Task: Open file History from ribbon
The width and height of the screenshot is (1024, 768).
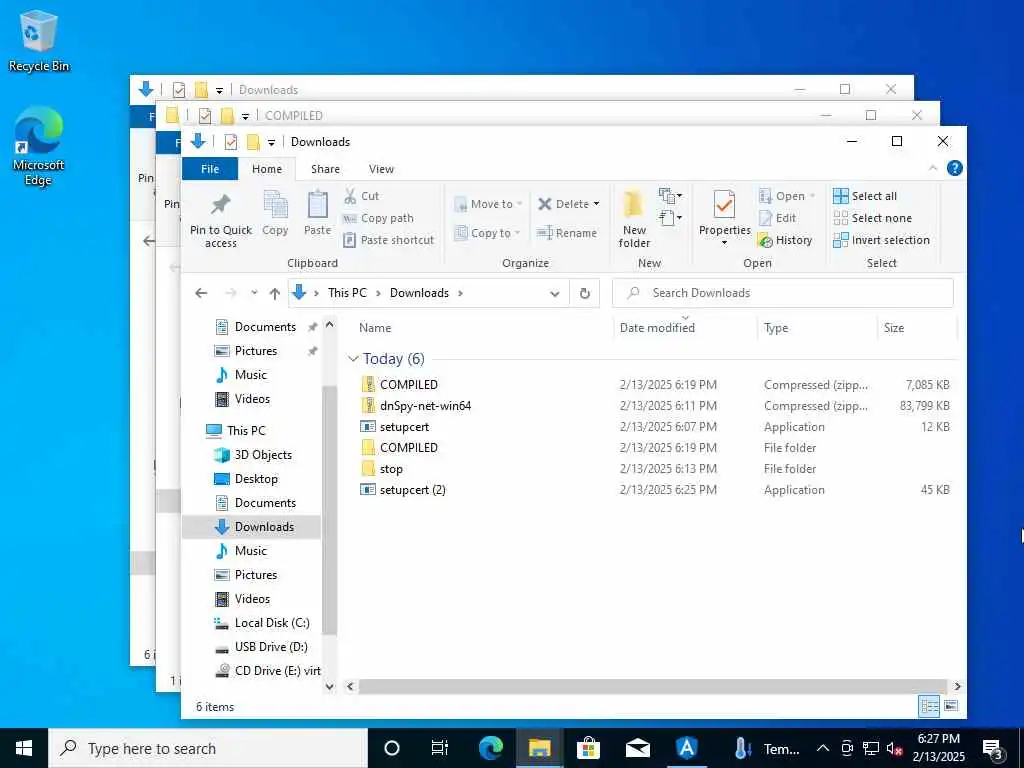Action: (x=786, y=240)
